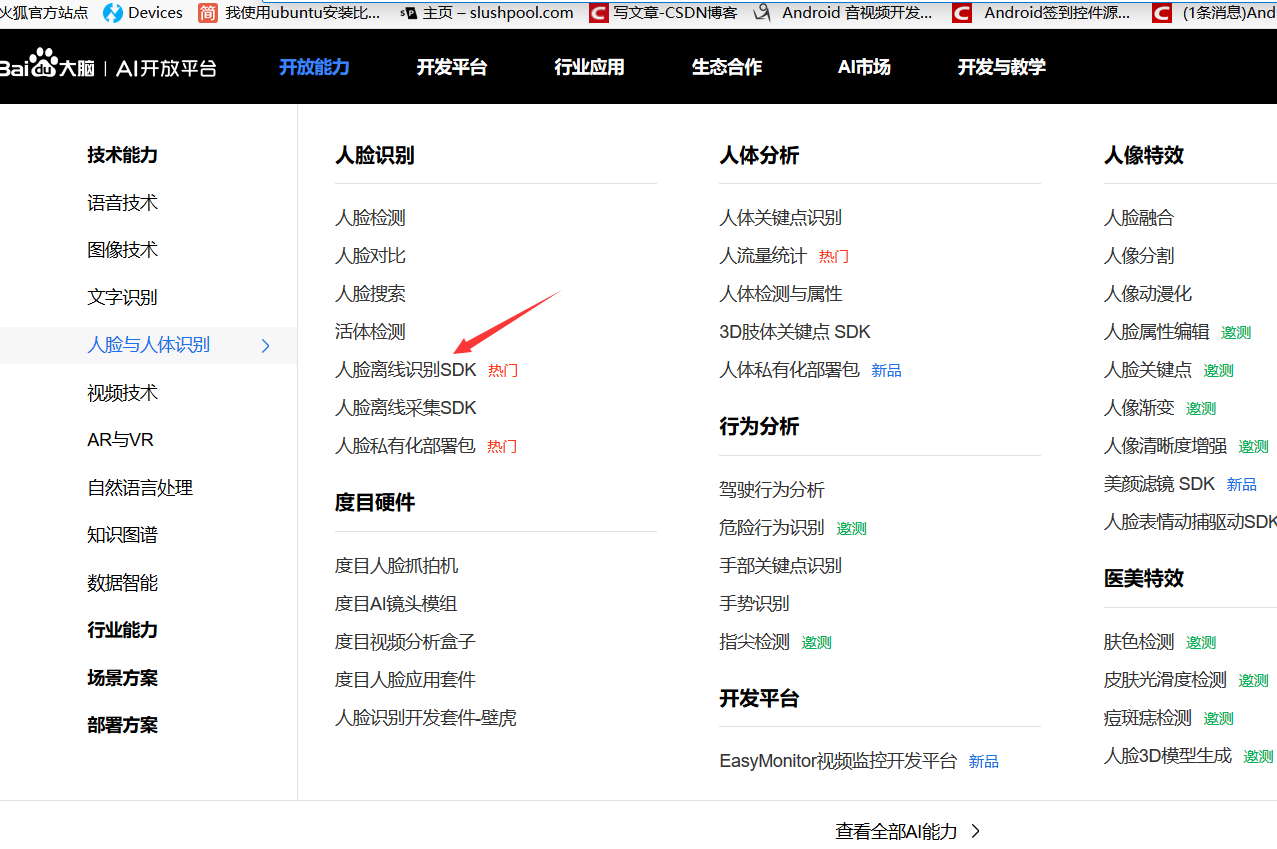Open the 写文章-CSDN博客 bookmark
Viewport: 1277px width, 849px height.
tap(664, 13)
